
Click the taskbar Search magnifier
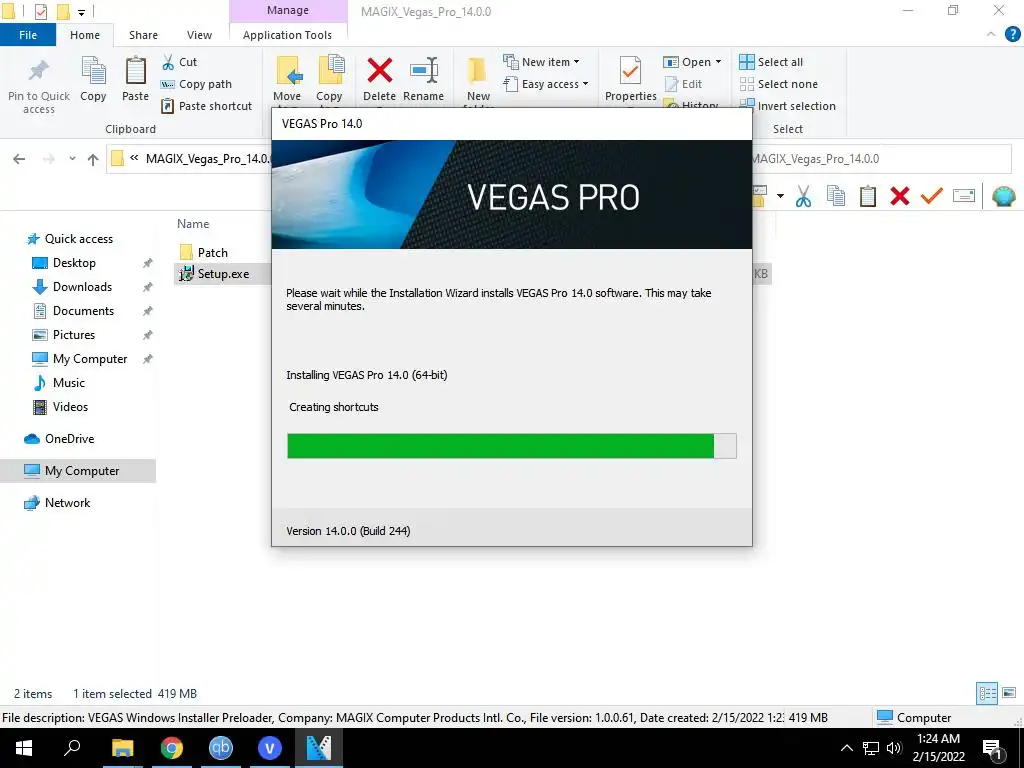click(72, 748)
